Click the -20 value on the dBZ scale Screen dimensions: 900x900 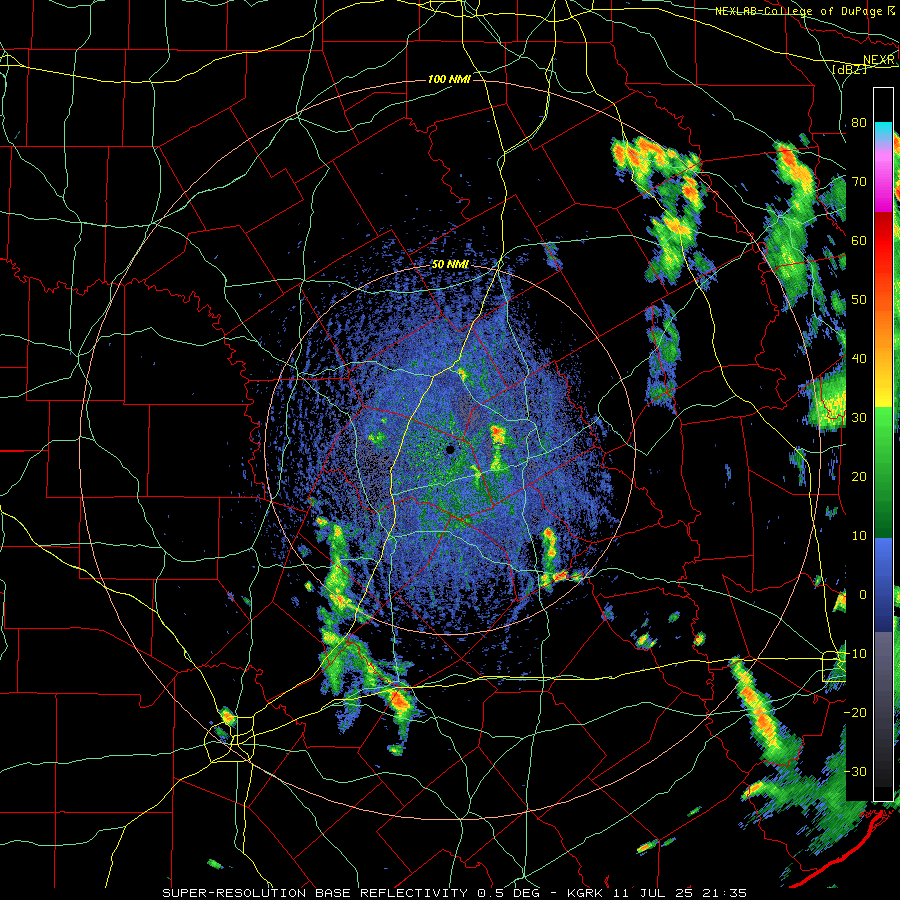tap(855, 713)
